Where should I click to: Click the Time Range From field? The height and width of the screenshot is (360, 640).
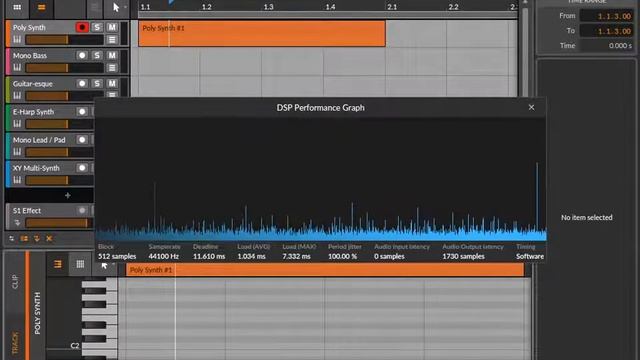pos(607,16)
